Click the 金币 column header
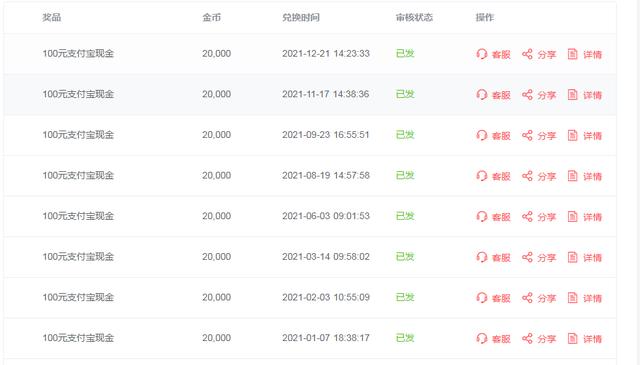The image size is (640, 365). click(x=211, y=18)
